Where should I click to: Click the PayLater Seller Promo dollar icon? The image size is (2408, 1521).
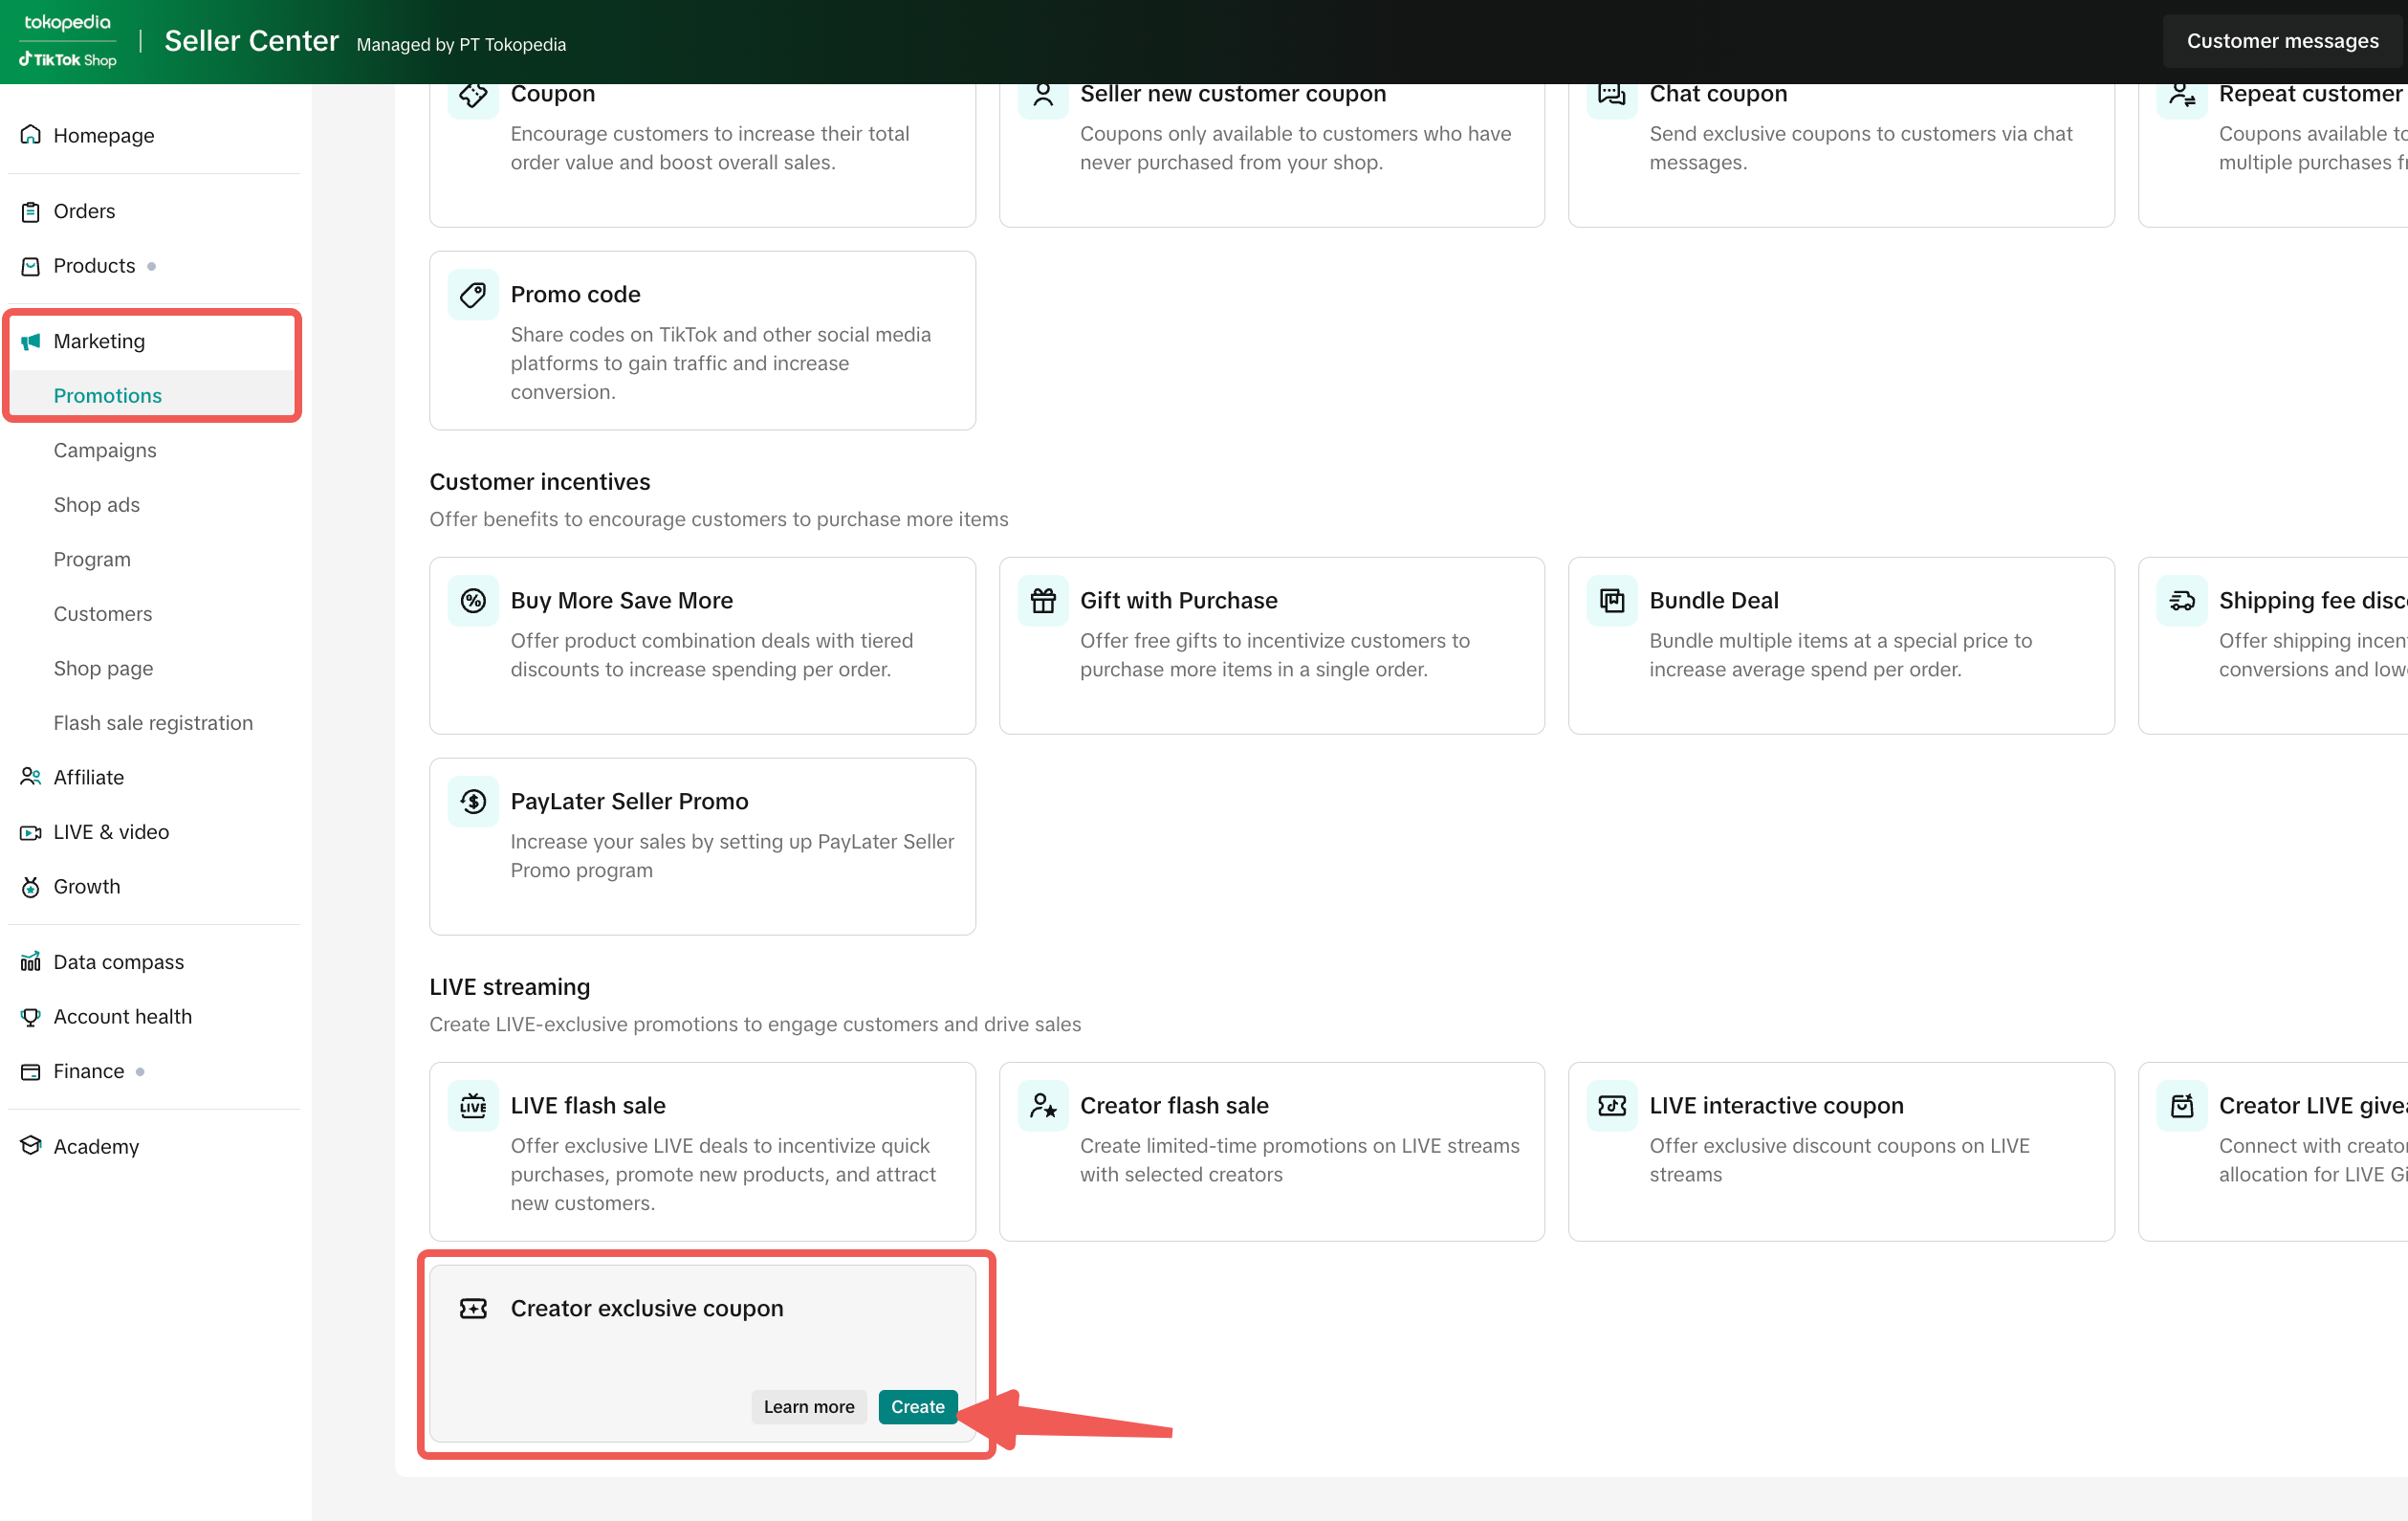(473, 802)
